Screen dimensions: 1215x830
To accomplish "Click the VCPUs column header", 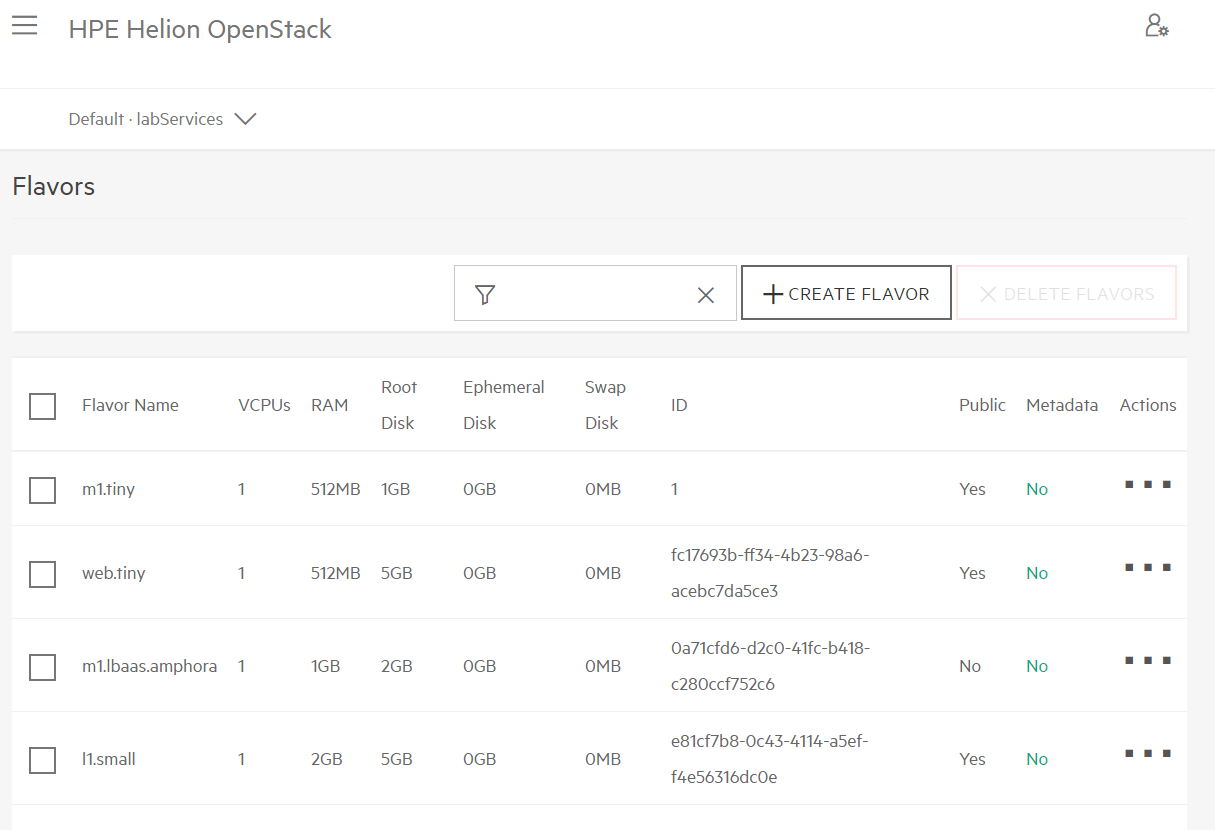I will [264, 405].
